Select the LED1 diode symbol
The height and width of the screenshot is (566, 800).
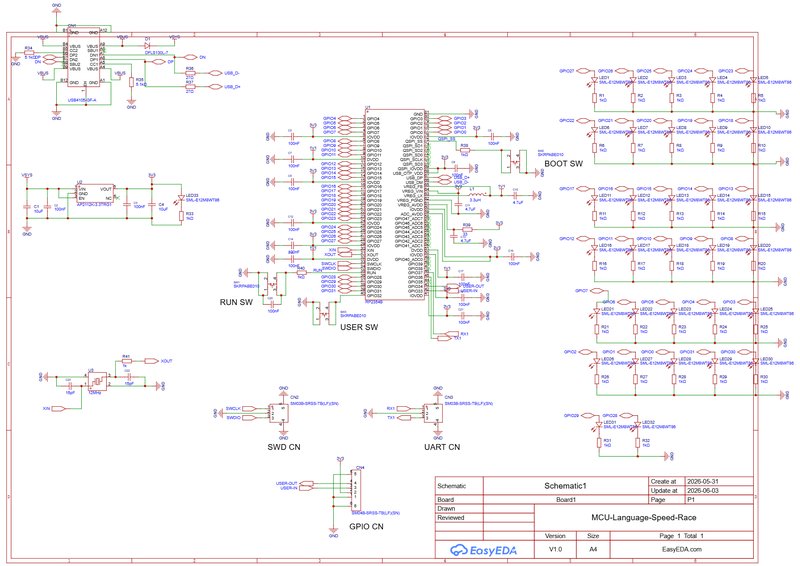coord(594,81)
